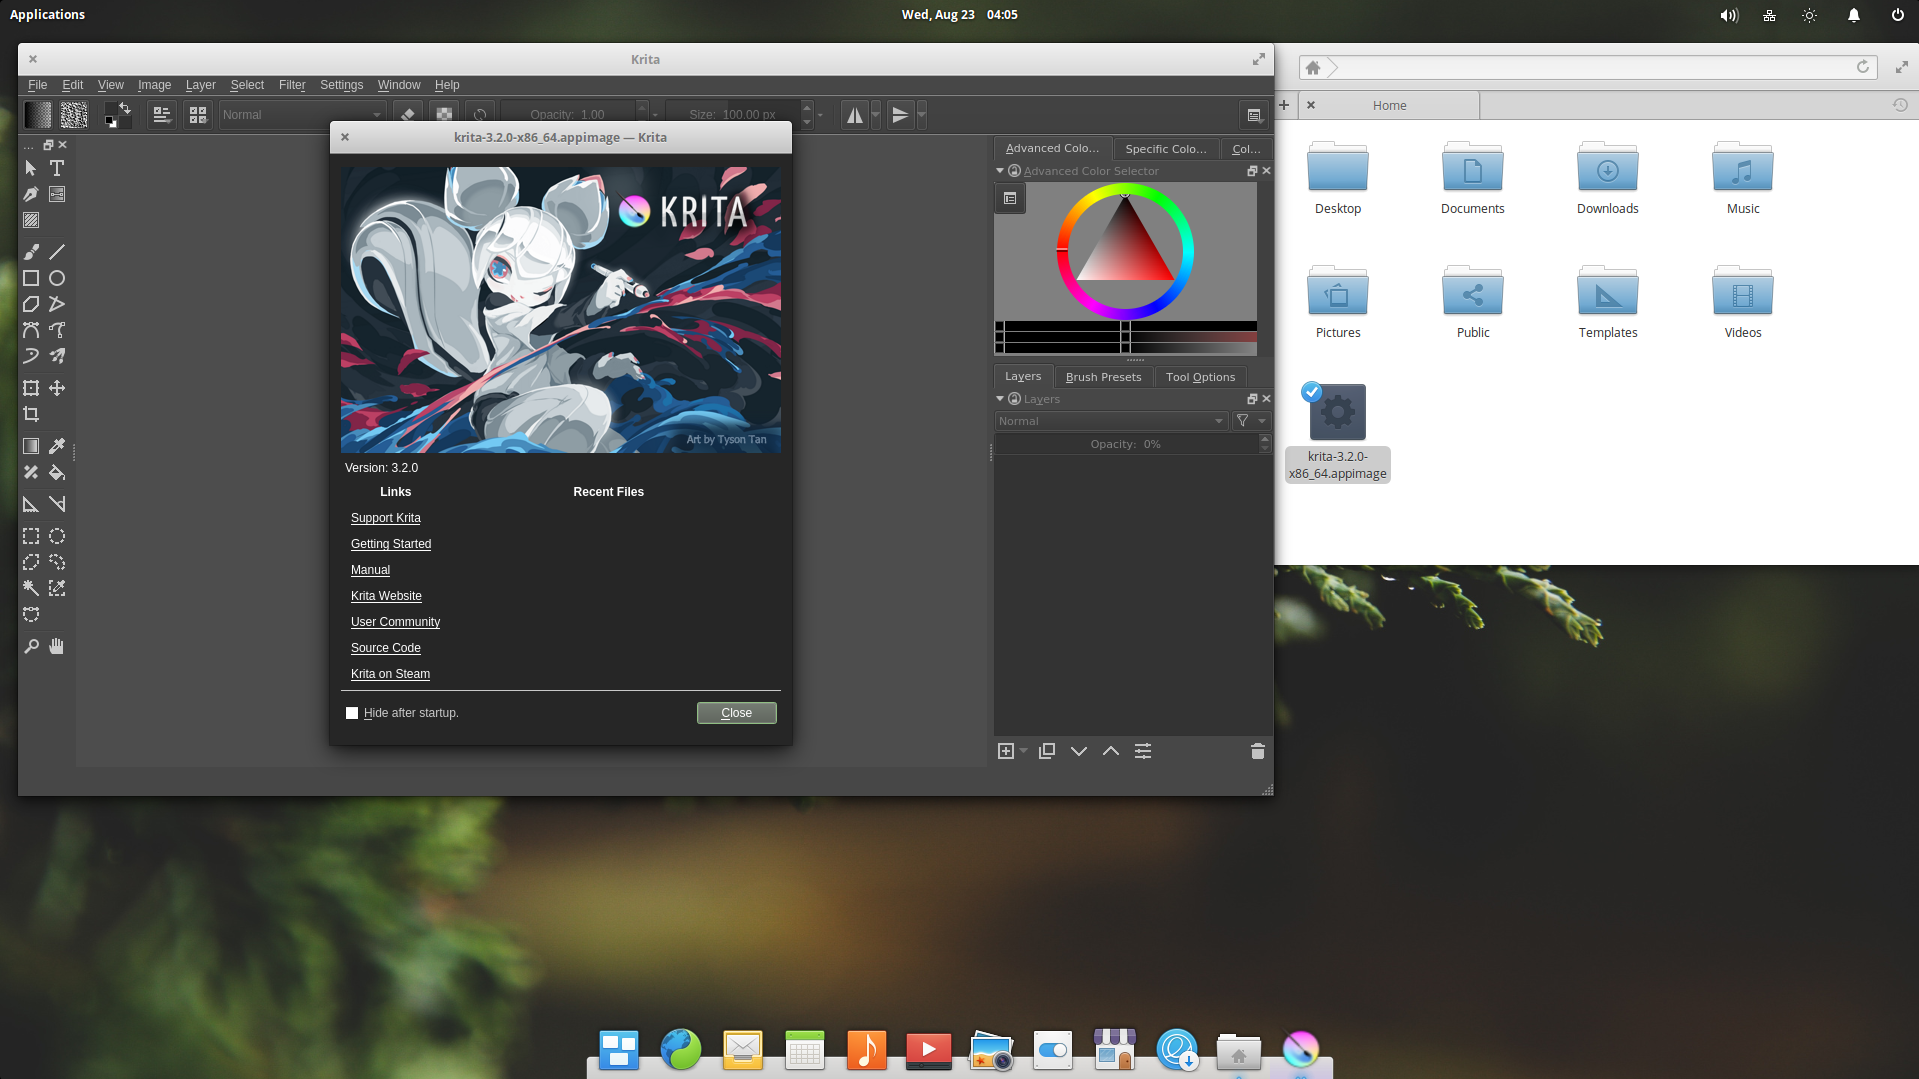Collapse the Layers docker triangle
The image size is (1919, 1079).
pos(1000,399)
